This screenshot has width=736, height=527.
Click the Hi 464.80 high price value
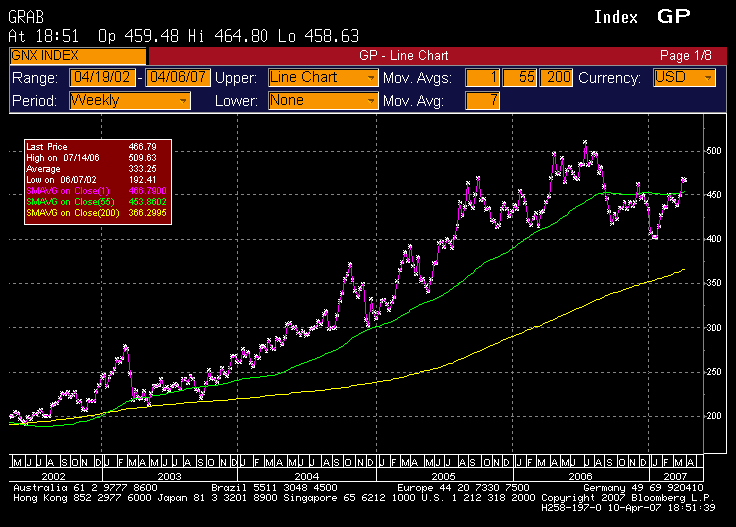click(228, 36)
